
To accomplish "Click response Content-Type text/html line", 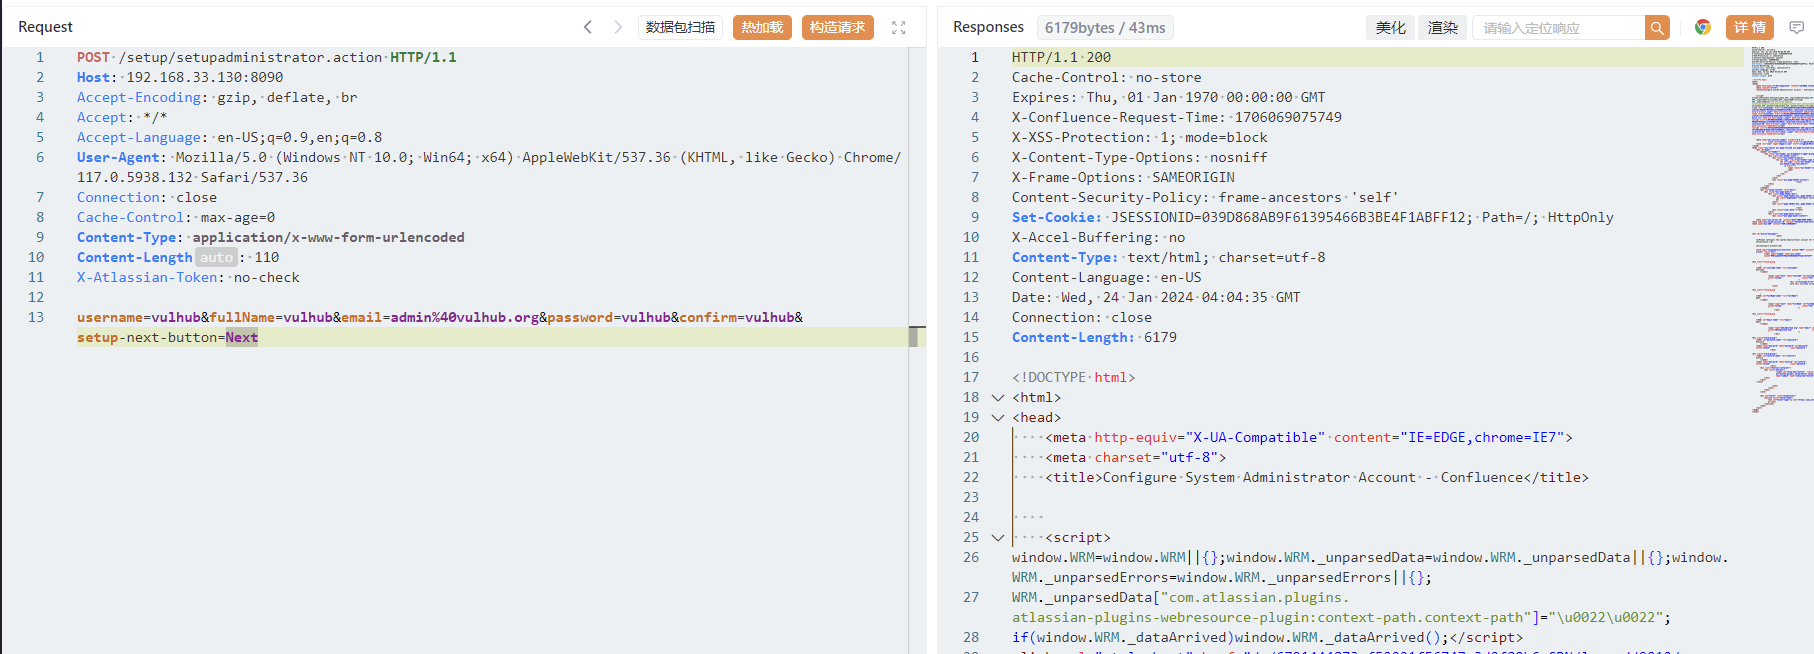I will click(1168, 257).
